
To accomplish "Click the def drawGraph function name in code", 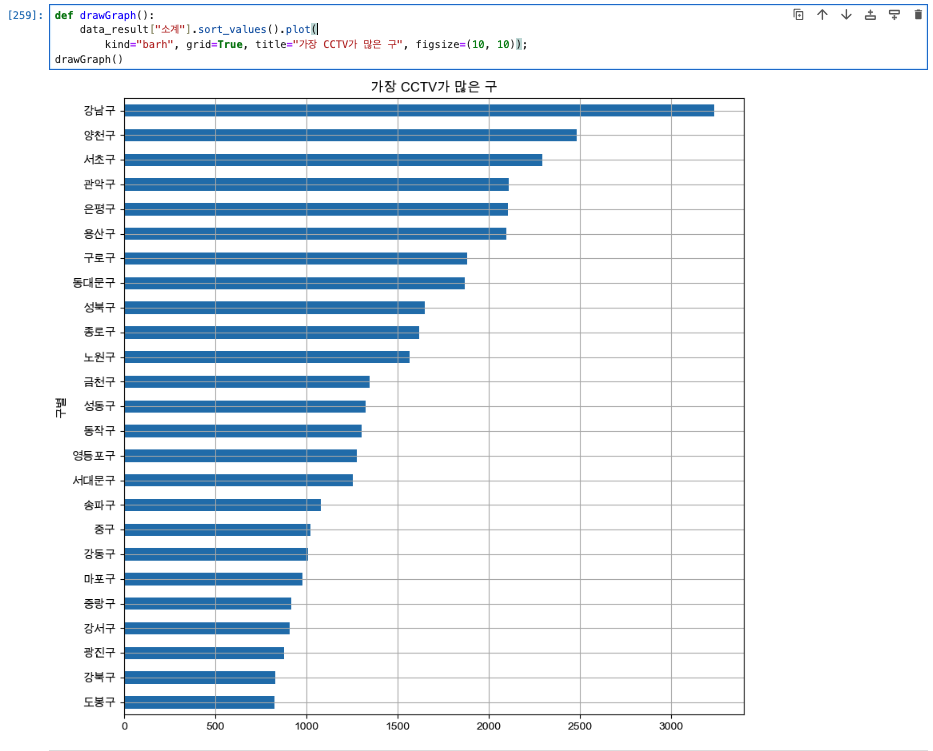I will coord(108,15).
